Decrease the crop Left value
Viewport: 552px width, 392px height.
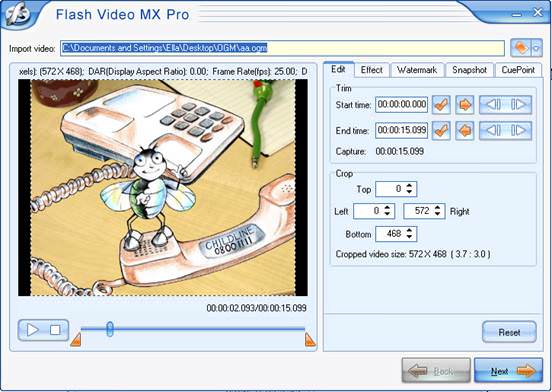point(387,214)
